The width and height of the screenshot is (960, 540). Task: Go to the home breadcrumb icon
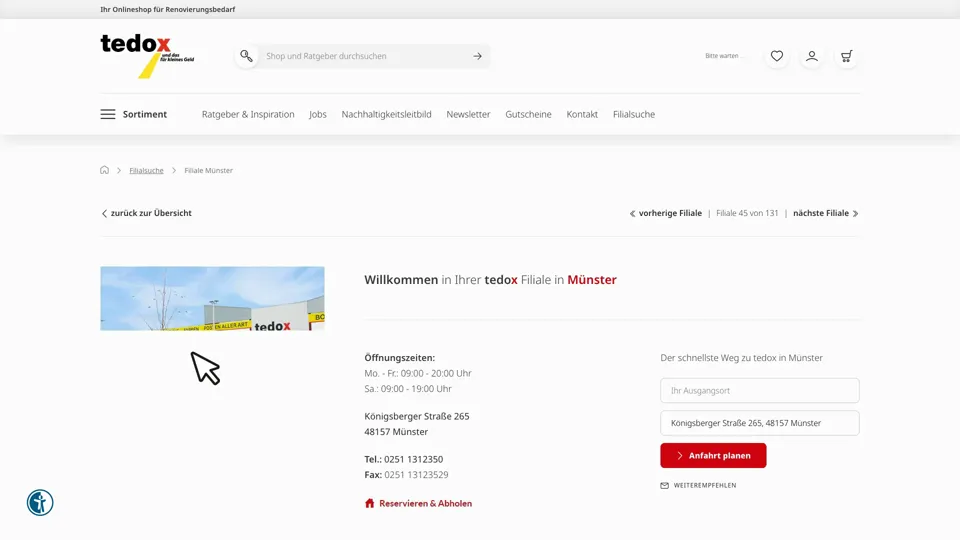coord(105,170)
